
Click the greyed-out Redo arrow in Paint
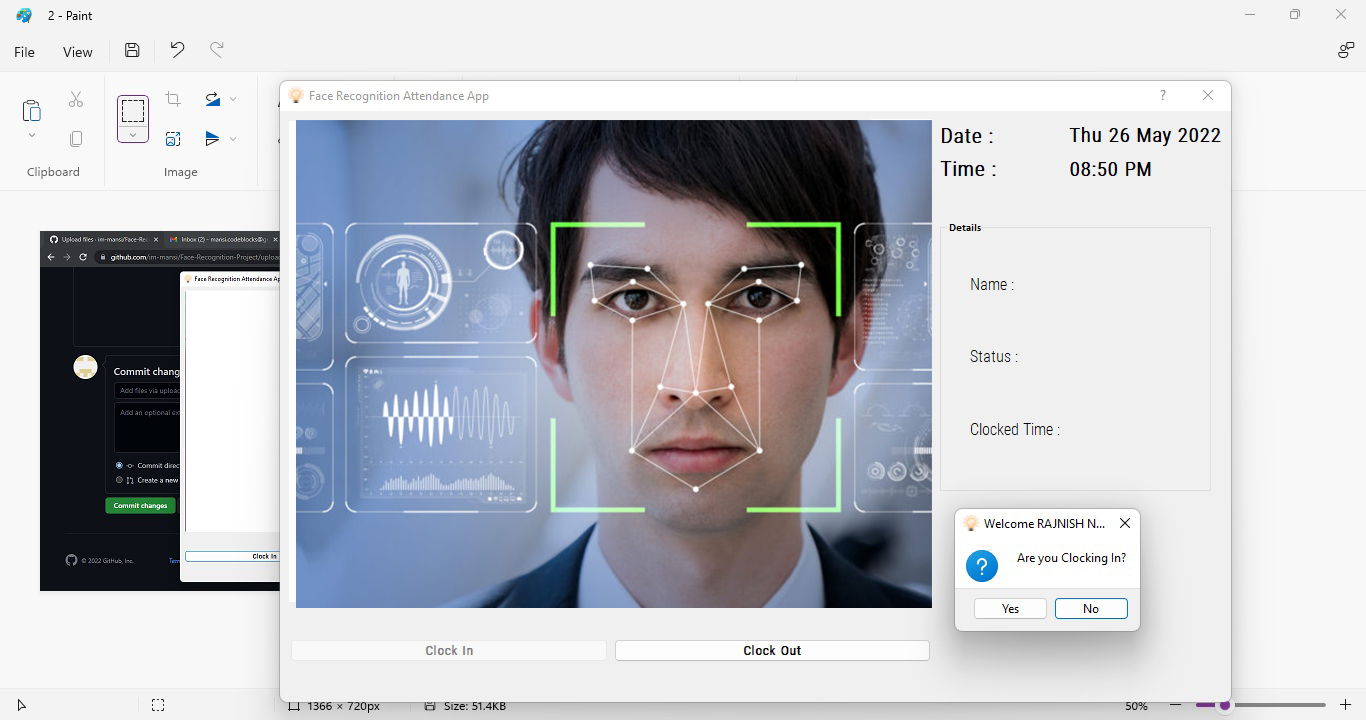(216, 51)
